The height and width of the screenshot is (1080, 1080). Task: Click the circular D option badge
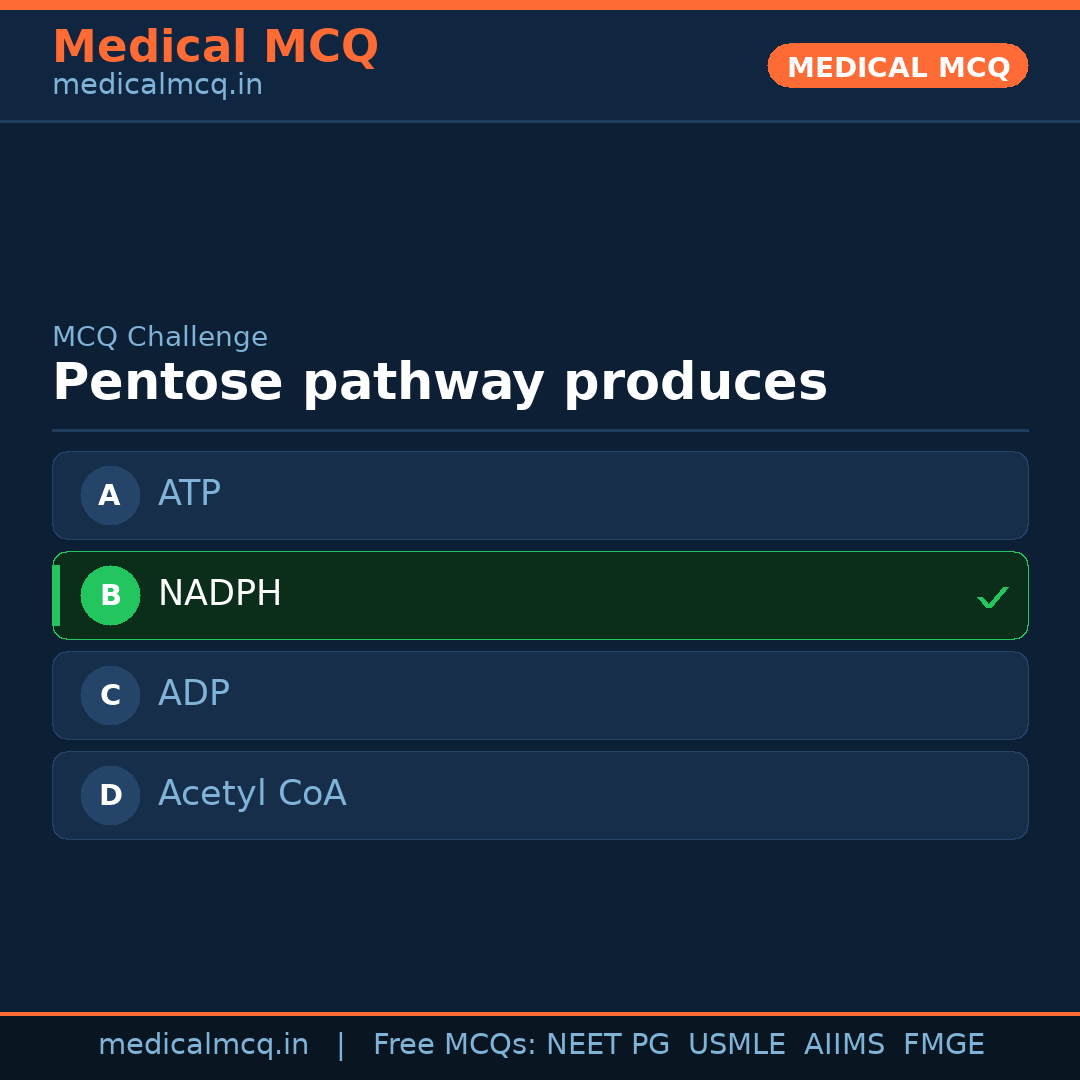click(x=110, y=795)
